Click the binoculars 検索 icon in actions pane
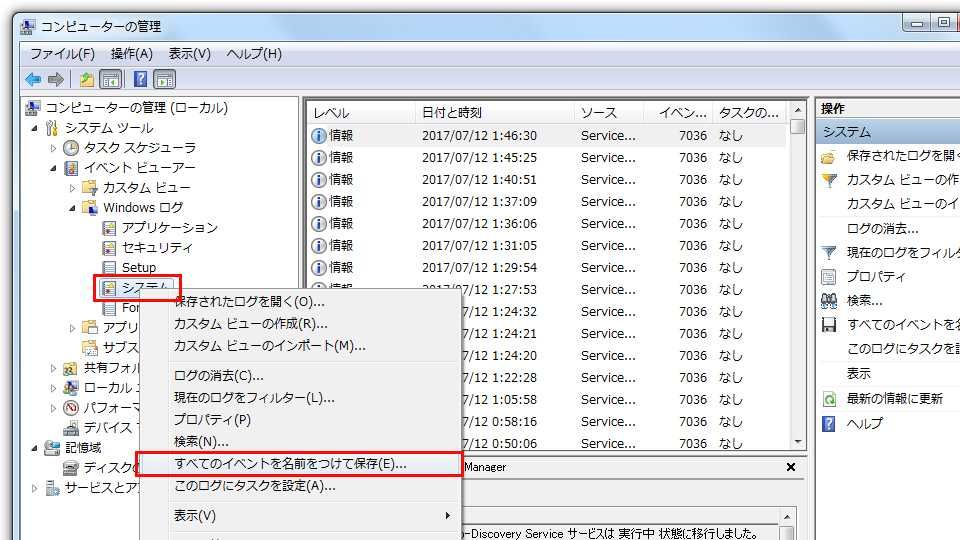Viewport: 960px width, 540px height. [829, 300]
